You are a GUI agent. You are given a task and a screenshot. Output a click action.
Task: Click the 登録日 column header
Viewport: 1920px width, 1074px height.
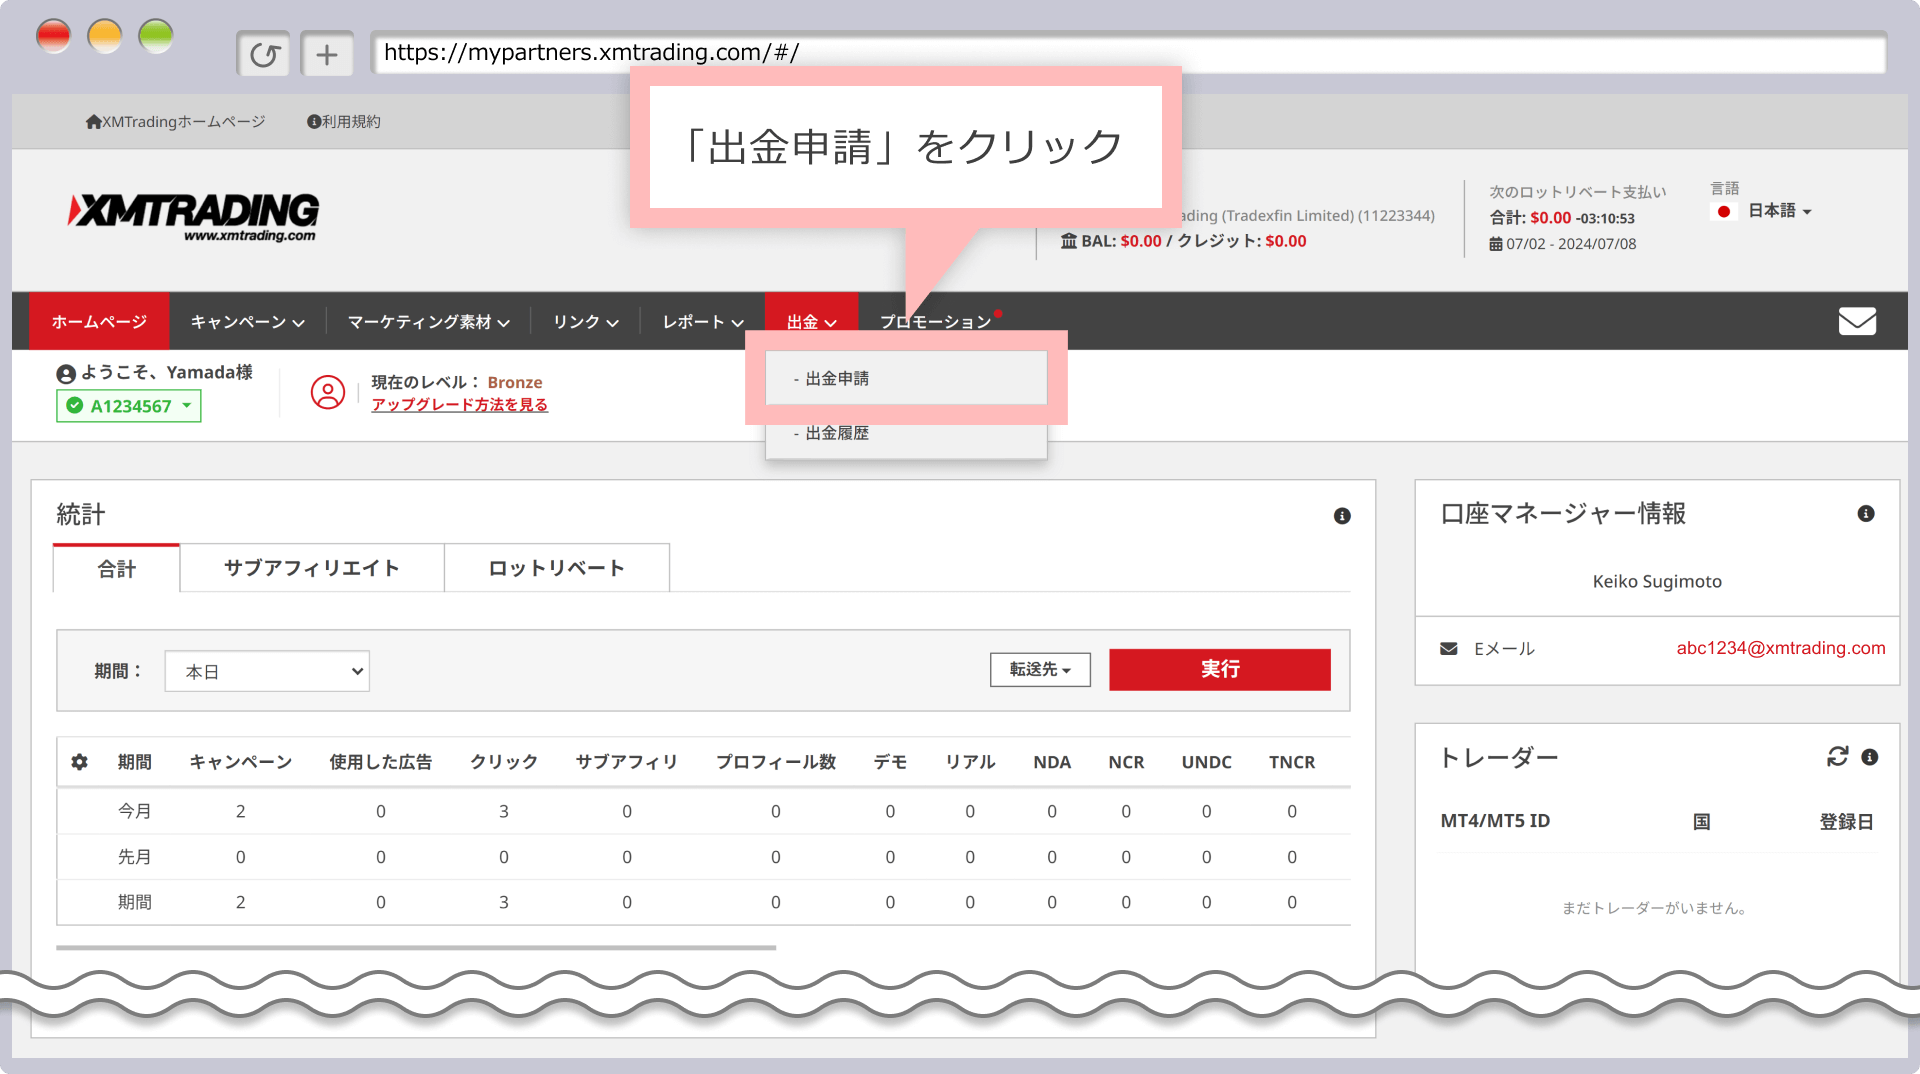(x=1846, y=821)
